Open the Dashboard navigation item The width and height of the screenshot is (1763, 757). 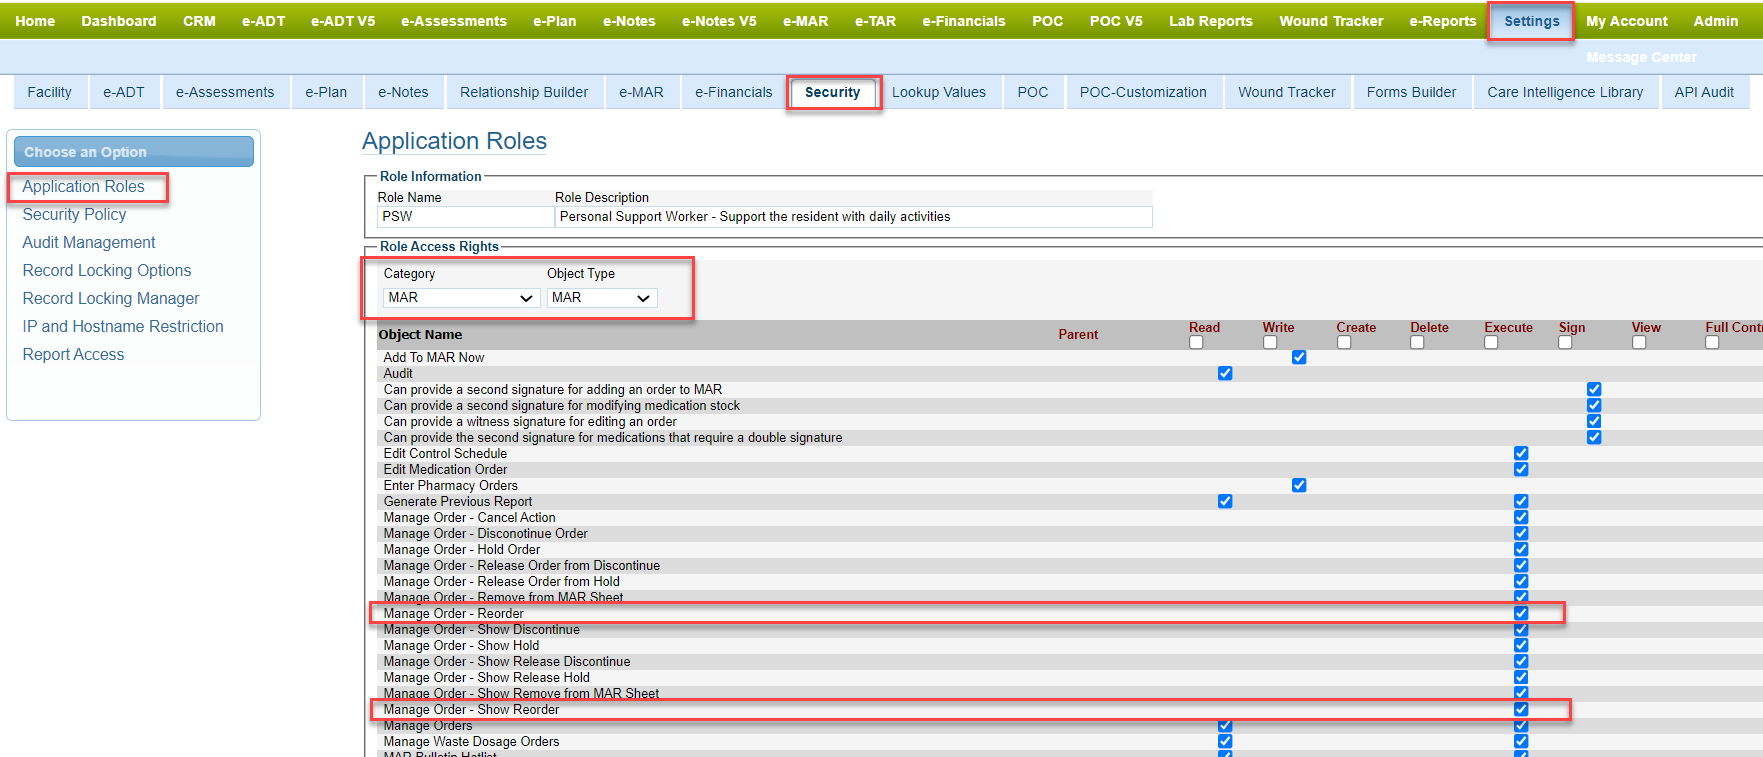[119, 21]
